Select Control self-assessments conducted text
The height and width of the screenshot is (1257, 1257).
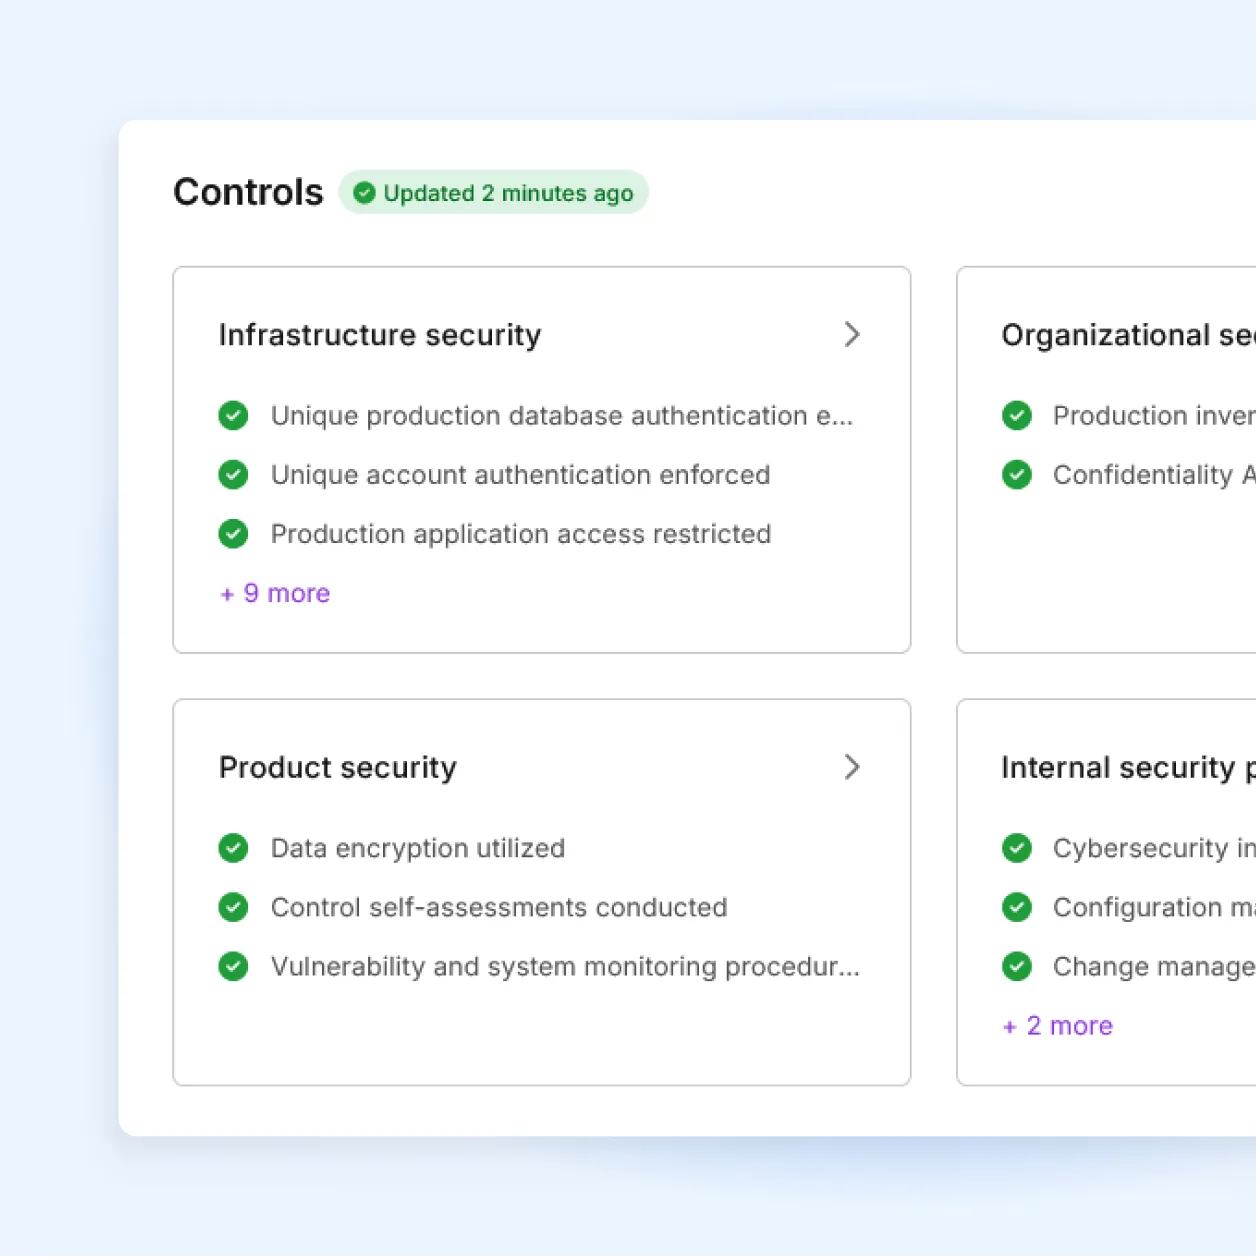click(x=499, y=907)
